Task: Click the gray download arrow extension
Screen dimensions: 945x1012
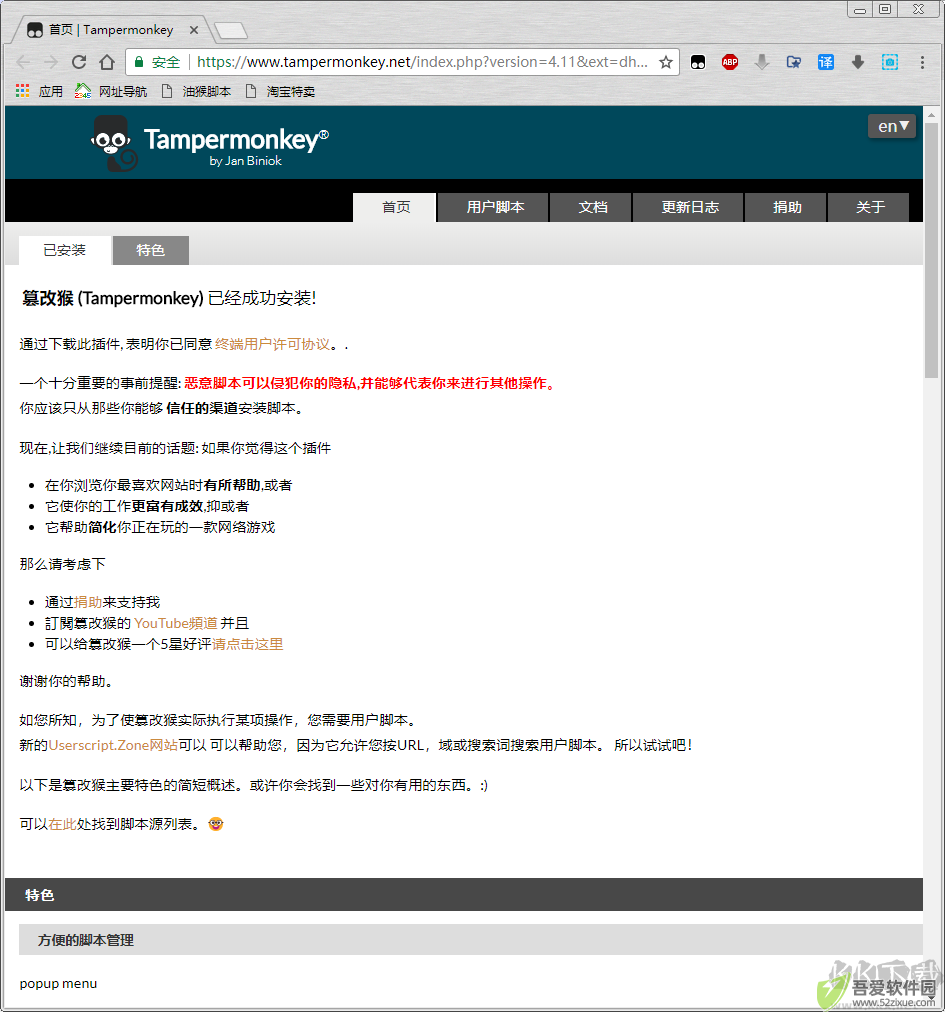Action: pyautogui.click(x=762, y=62)
